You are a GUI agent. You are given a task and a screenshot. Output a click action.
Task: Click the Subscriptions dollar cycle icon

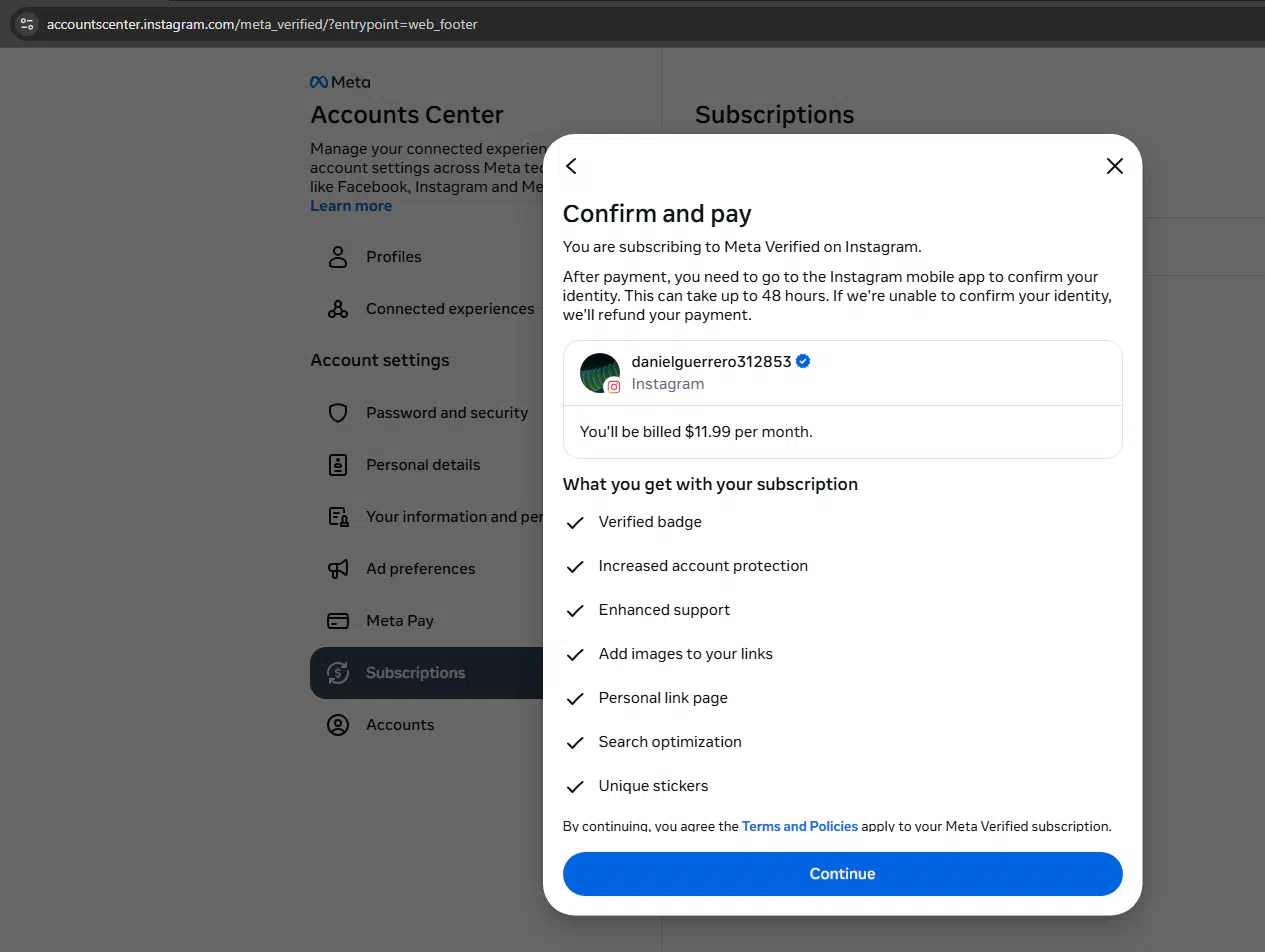338,673
